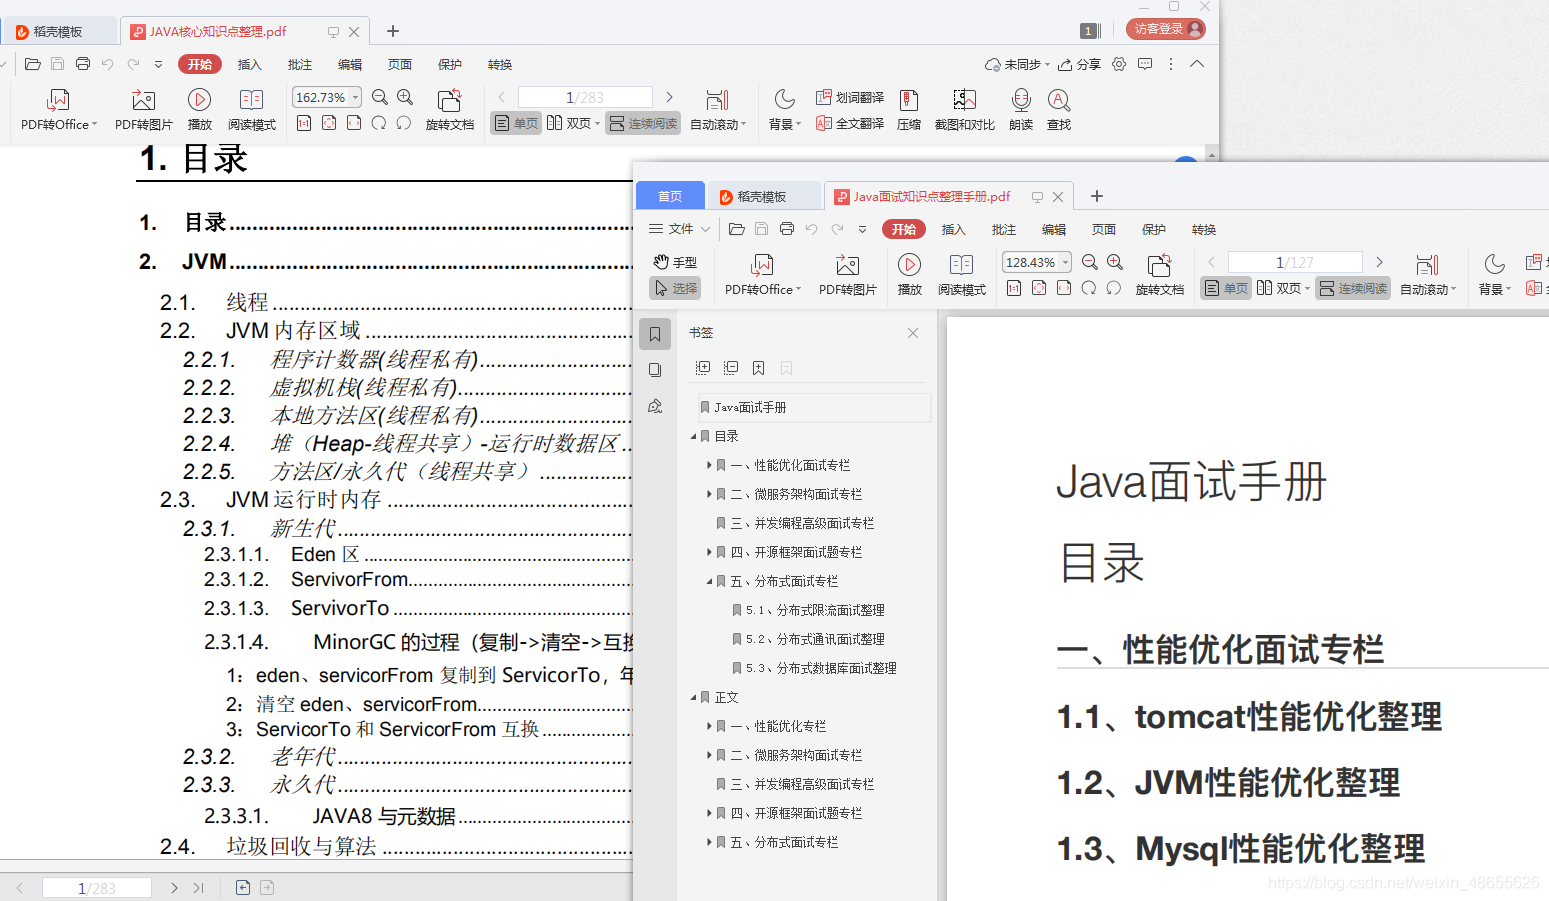Open 批注 ribbon tab in front window
This screenshot has height=901, width=1549.
1004,229
